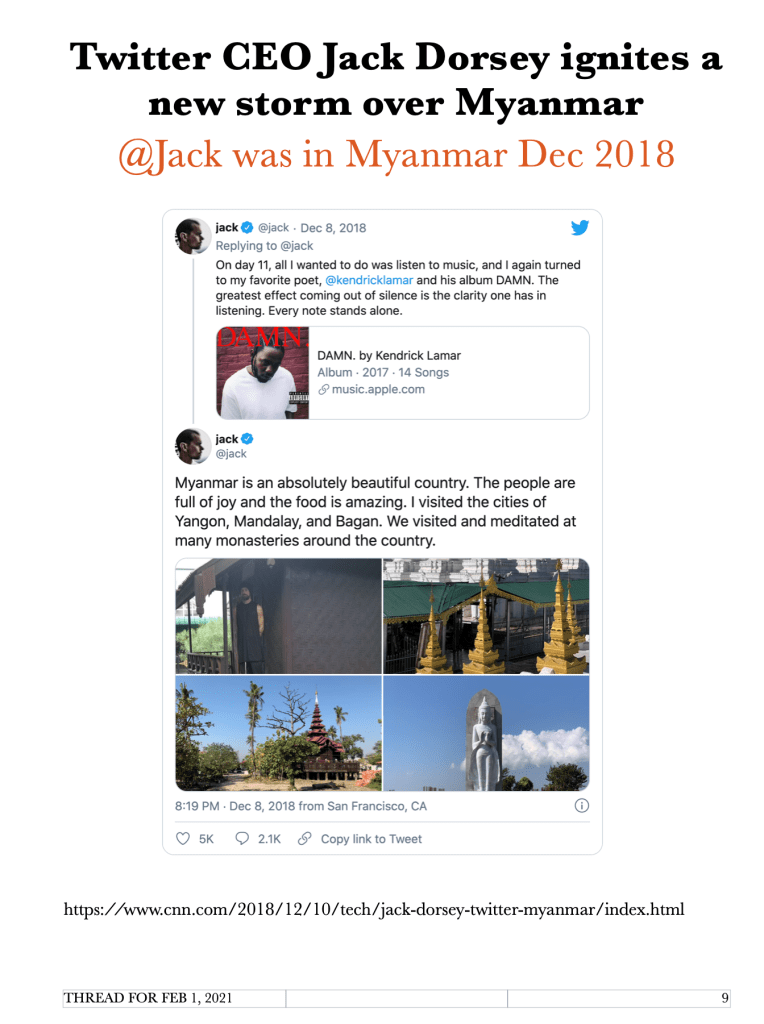Click the @jack handle under main tweet name
764x1024 pixels.
coord(231,453)
